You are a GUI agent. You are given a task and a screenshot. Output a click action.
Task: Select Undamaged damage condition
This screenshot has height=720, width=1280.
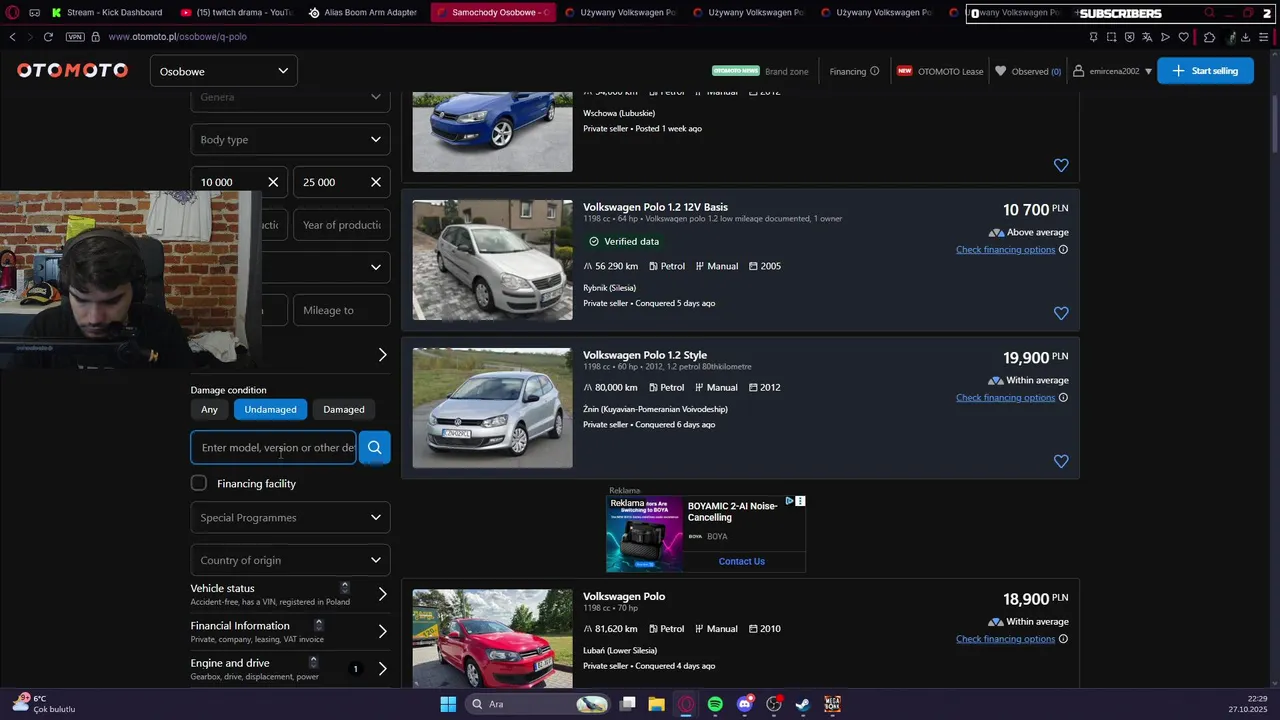(270, 409)
